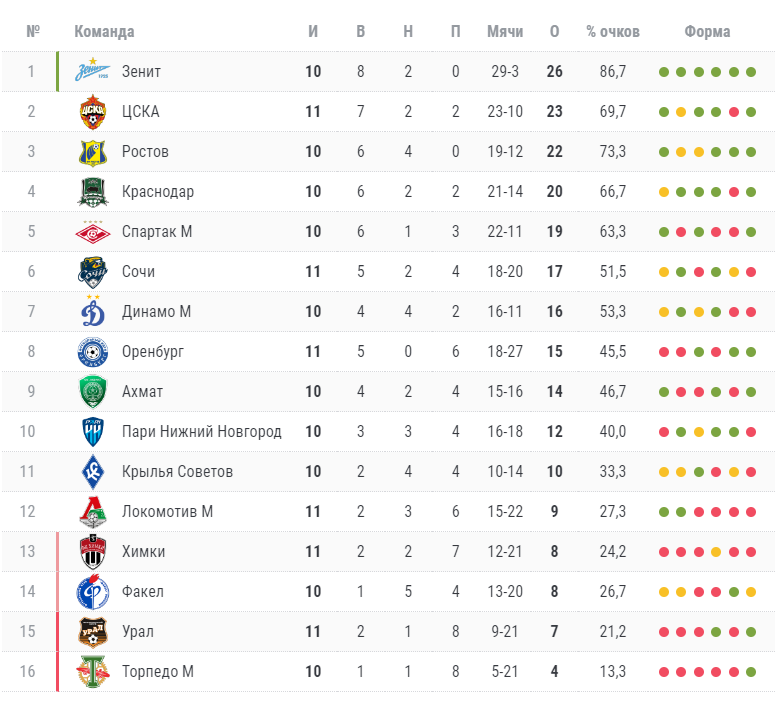
Task: Click the Ural club crest
Action: tap(93, 631)
